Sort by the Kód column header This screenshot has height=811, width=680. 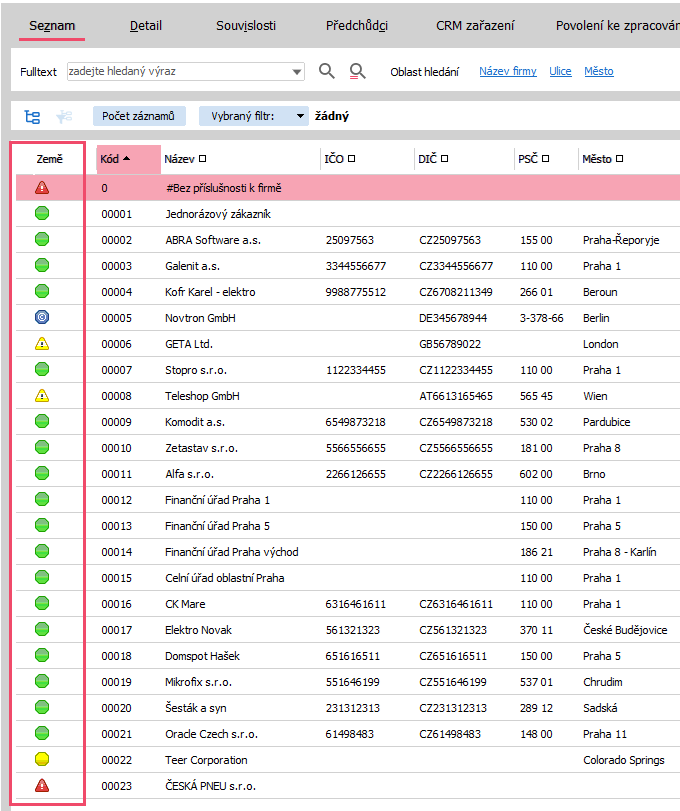pos(115,159)
